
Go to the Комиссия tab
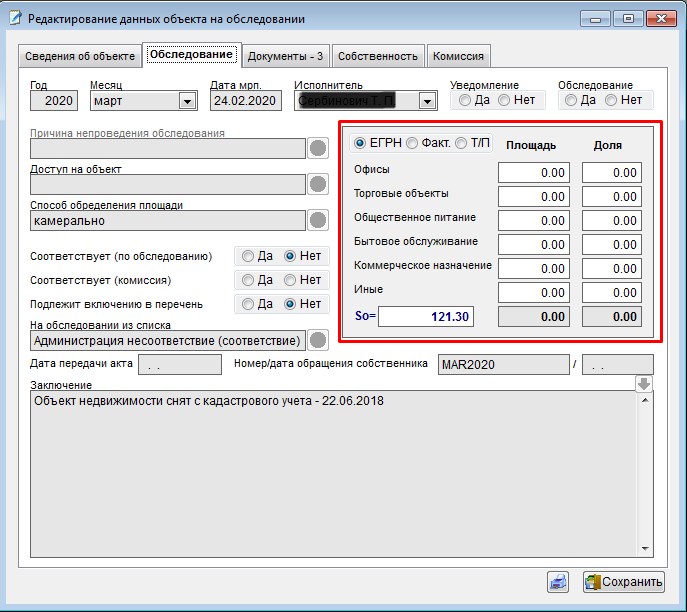pos(458,56)
